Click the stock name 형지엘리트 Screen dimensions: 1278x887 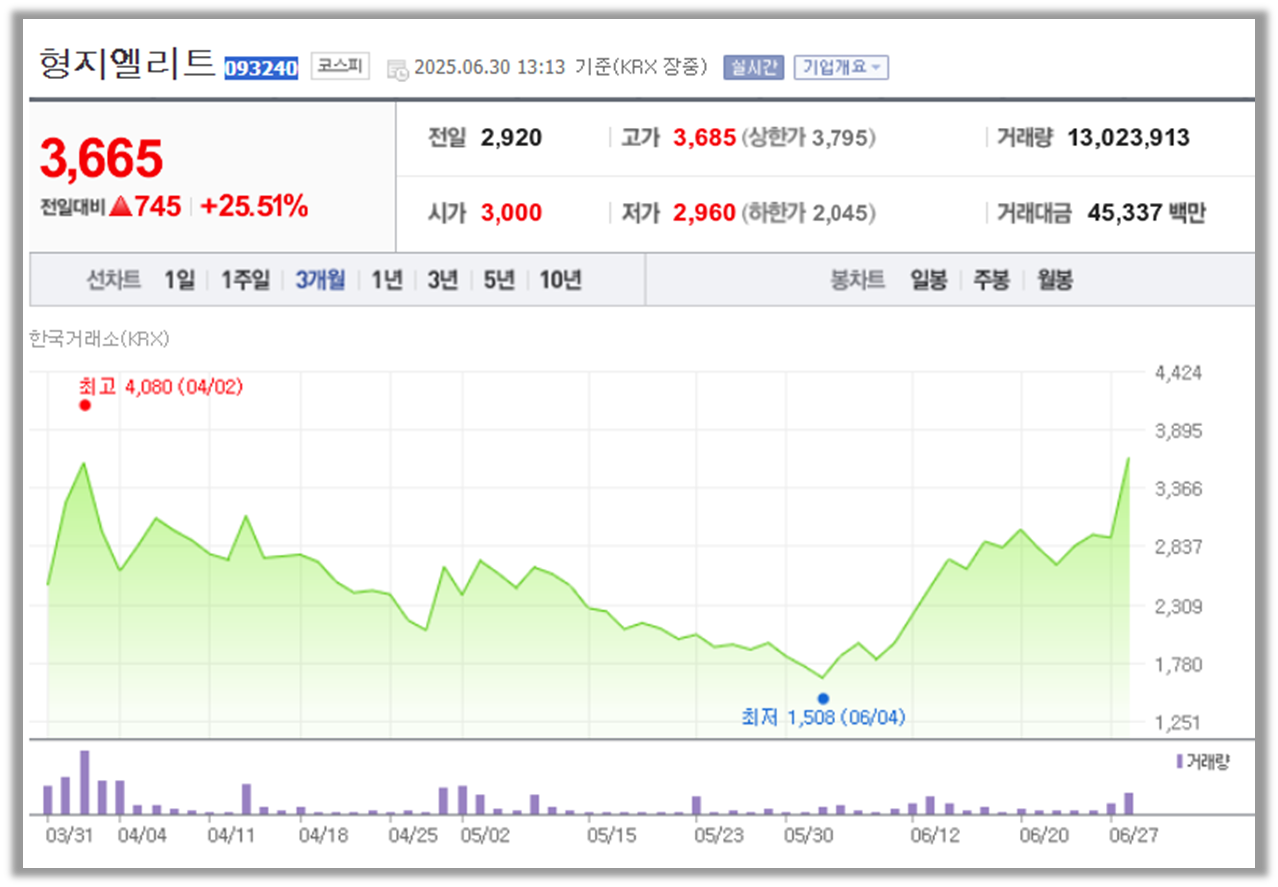(128, 63)
